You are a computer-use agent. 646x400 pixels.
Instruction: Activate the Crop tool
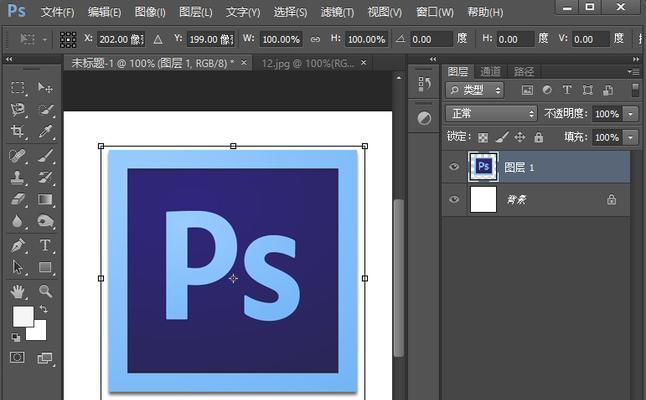pos(17,131)
